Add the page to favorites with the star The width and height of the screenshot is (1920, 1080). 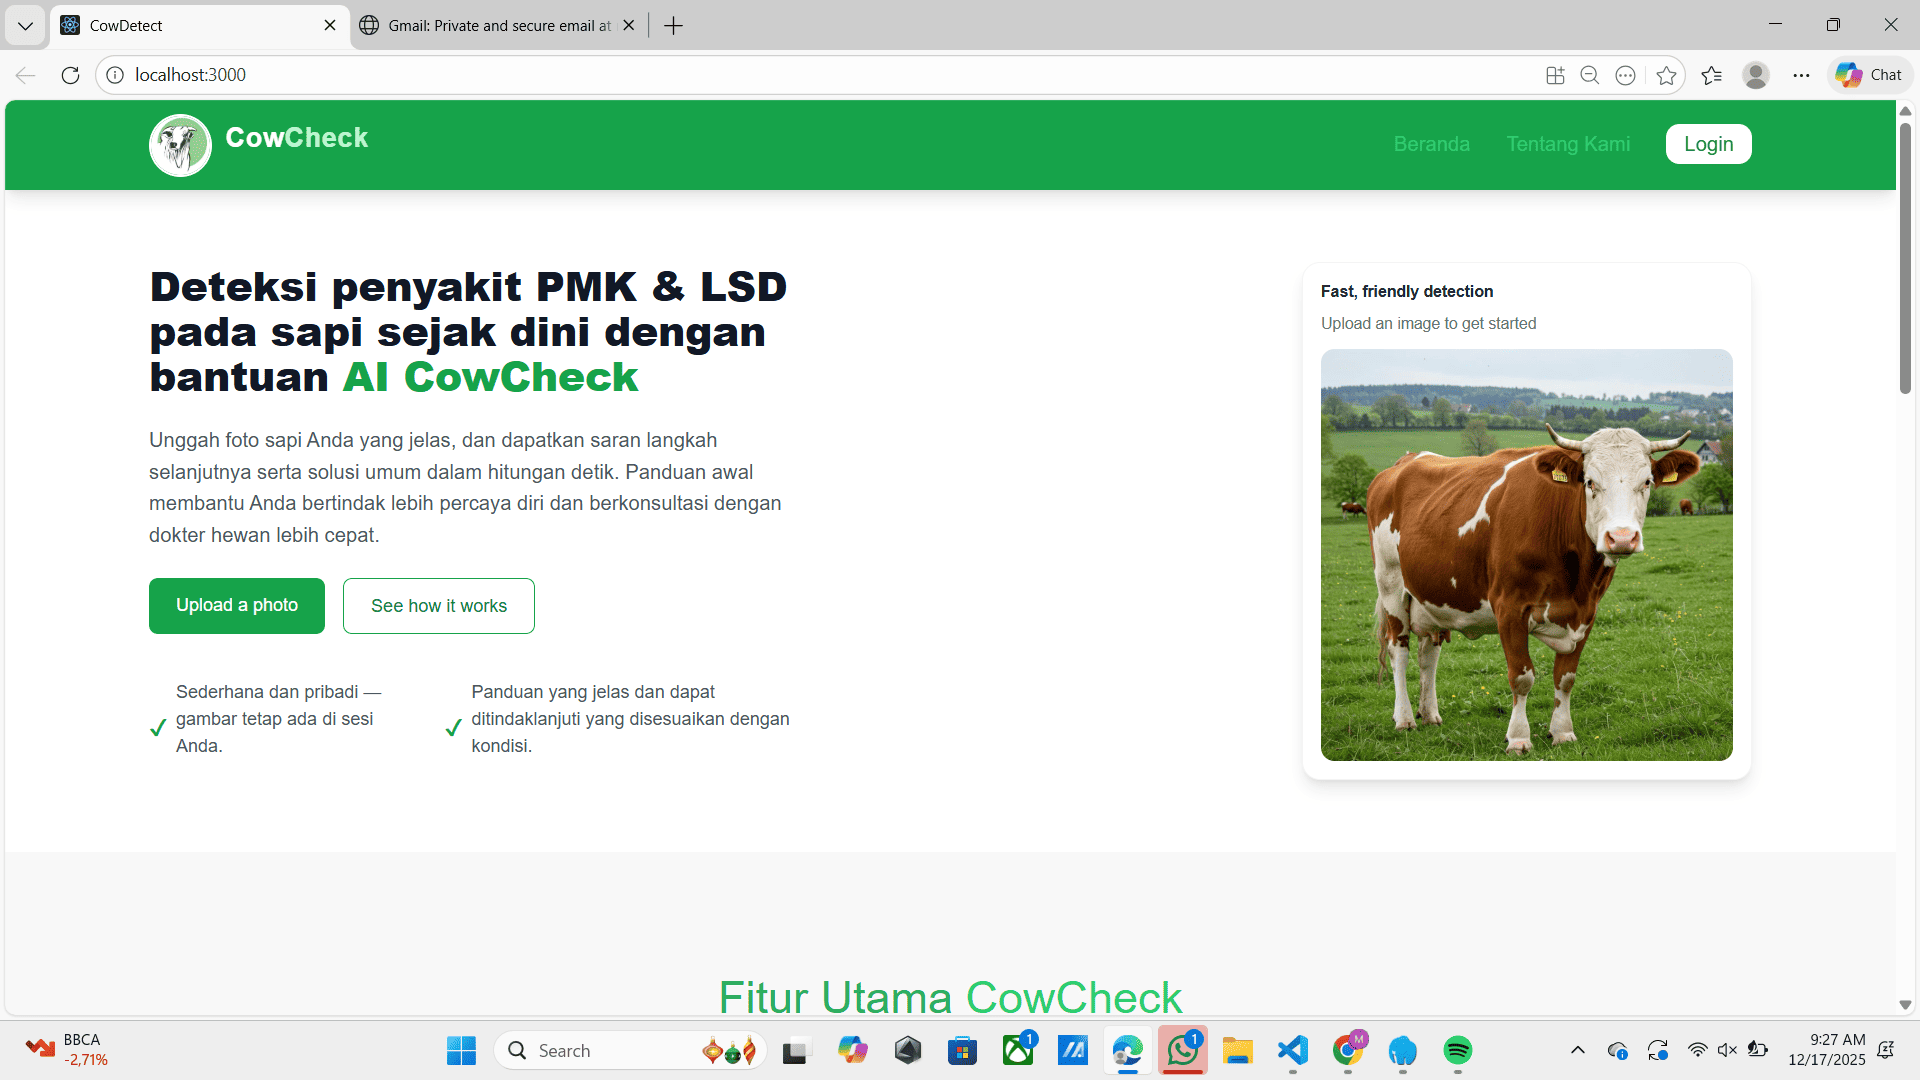coord(1666,75)
